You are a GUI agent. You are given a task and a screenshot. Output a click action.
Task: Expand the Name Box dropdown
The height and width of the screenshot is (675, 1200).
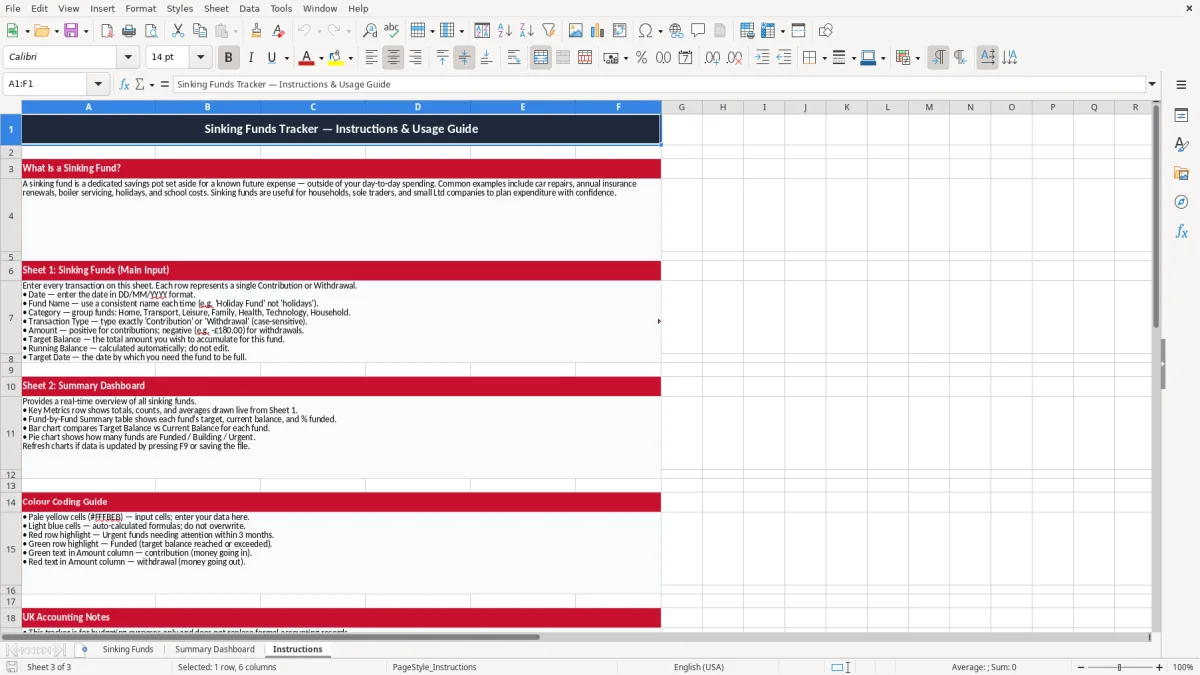[98, 84]
